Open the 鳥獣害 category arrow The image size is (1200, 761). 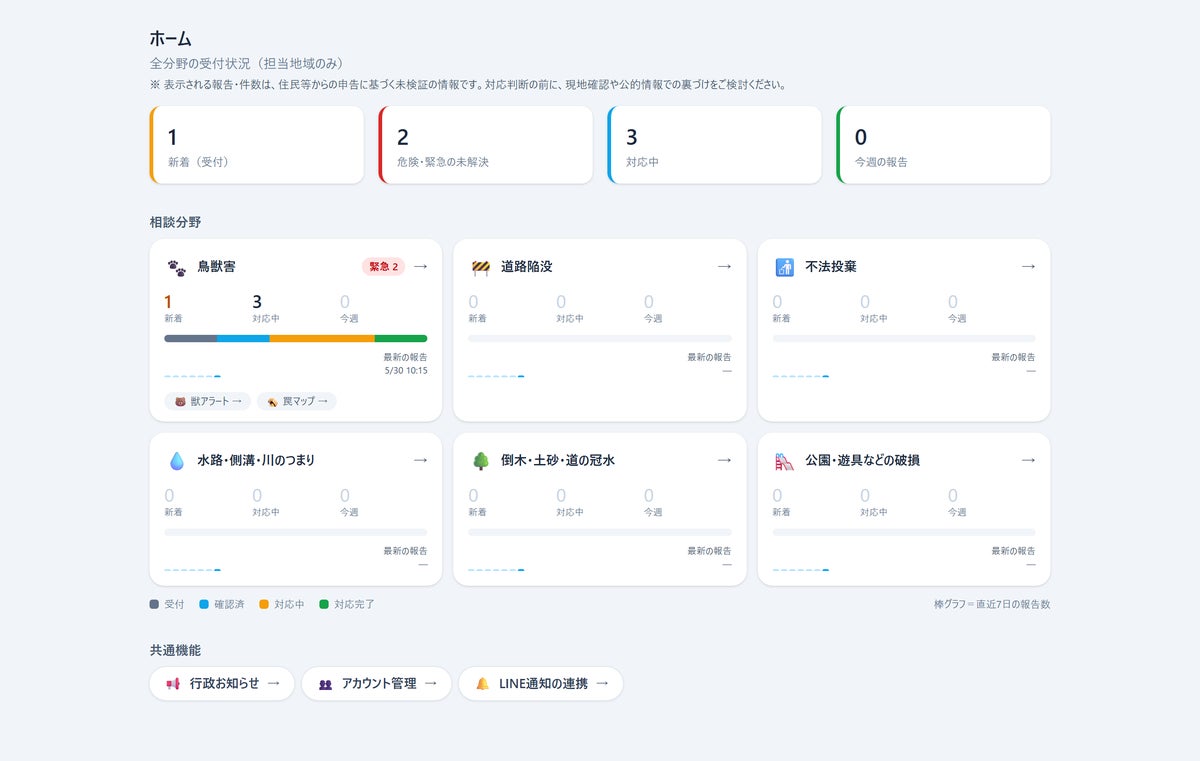pyautogui.click(x=420, y=266)
